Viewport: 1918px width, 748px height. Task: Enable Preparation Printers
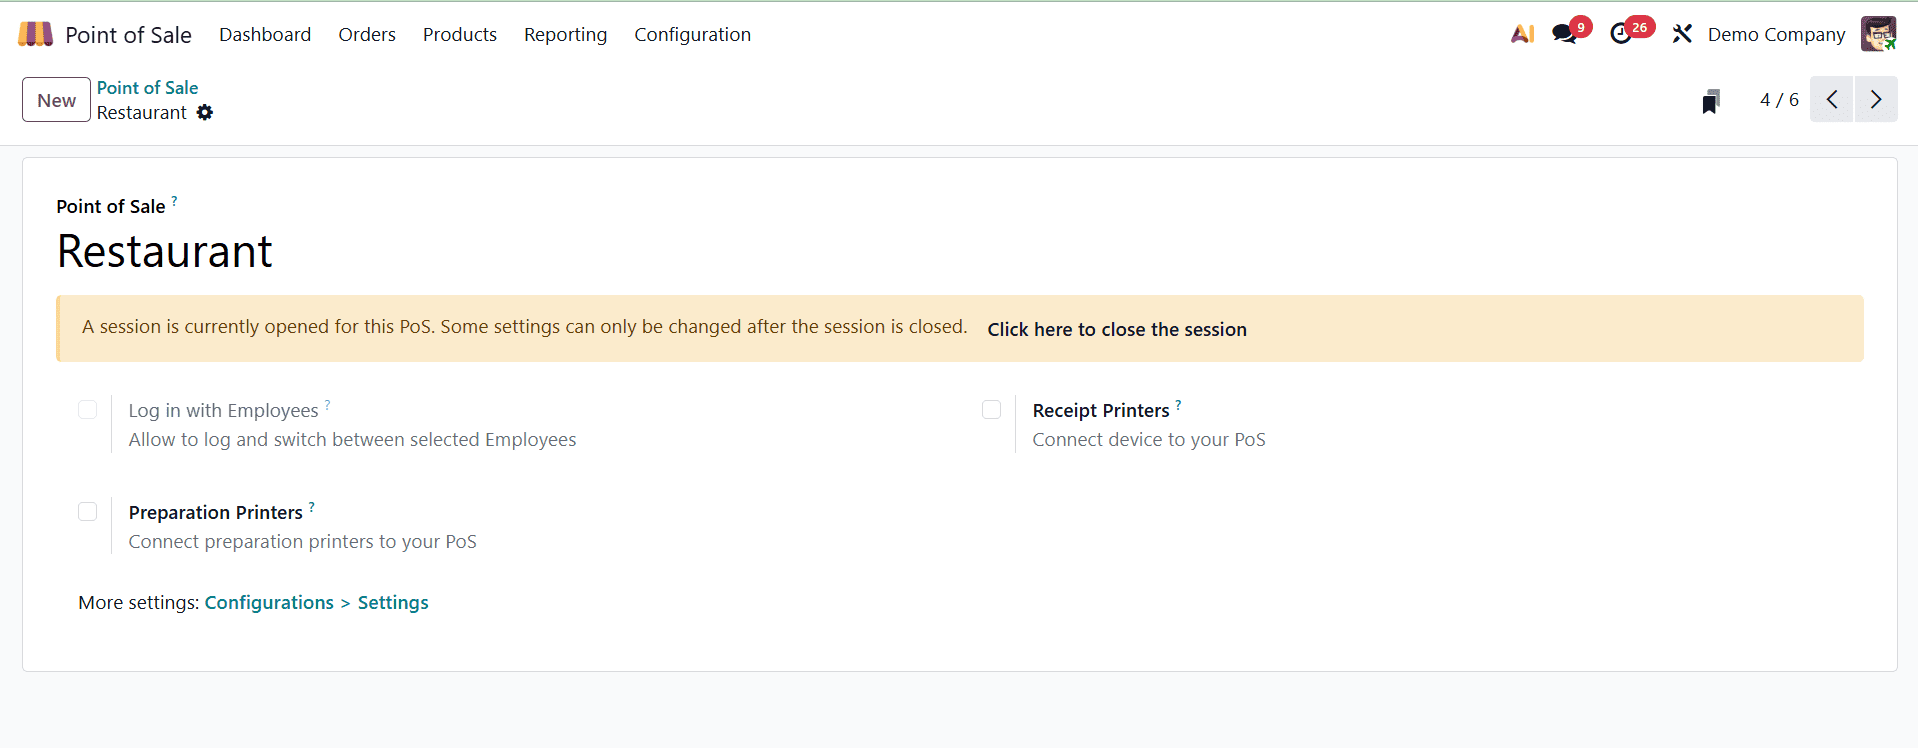87,511
